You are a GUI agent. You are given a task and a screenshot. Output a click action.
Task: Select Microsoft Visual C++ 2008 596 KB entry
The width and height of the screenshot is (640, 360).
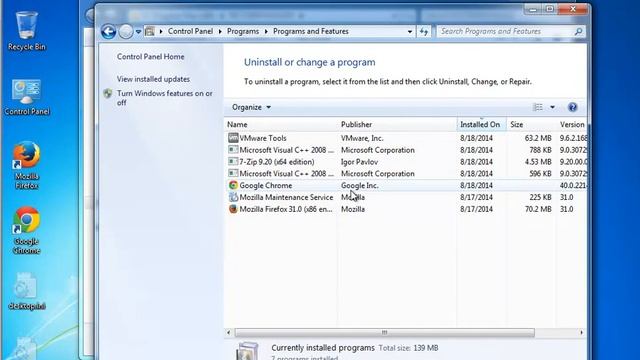point(406,173)
